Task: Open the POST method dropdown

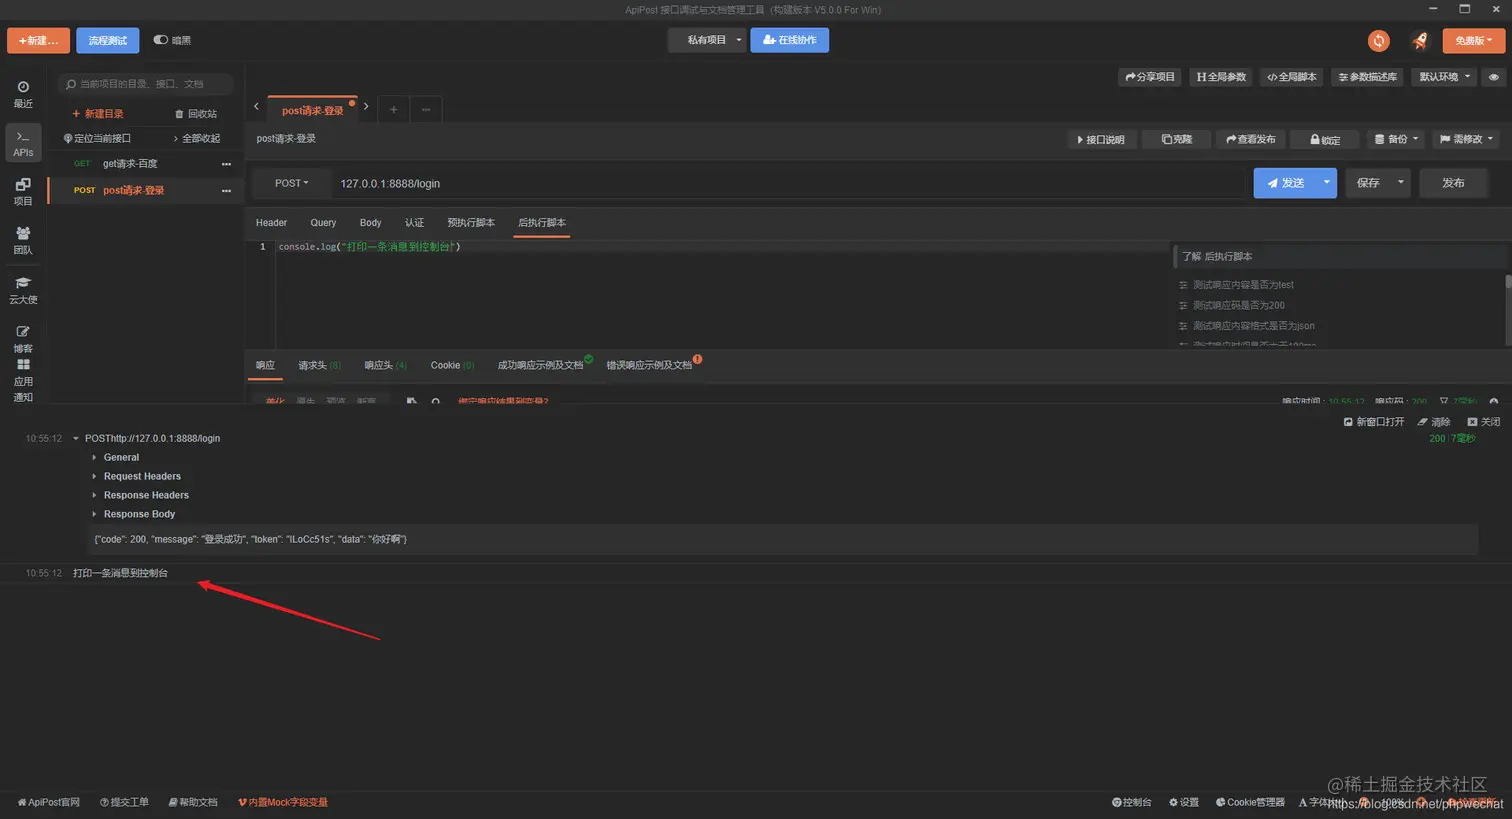Action: (292, 183)
